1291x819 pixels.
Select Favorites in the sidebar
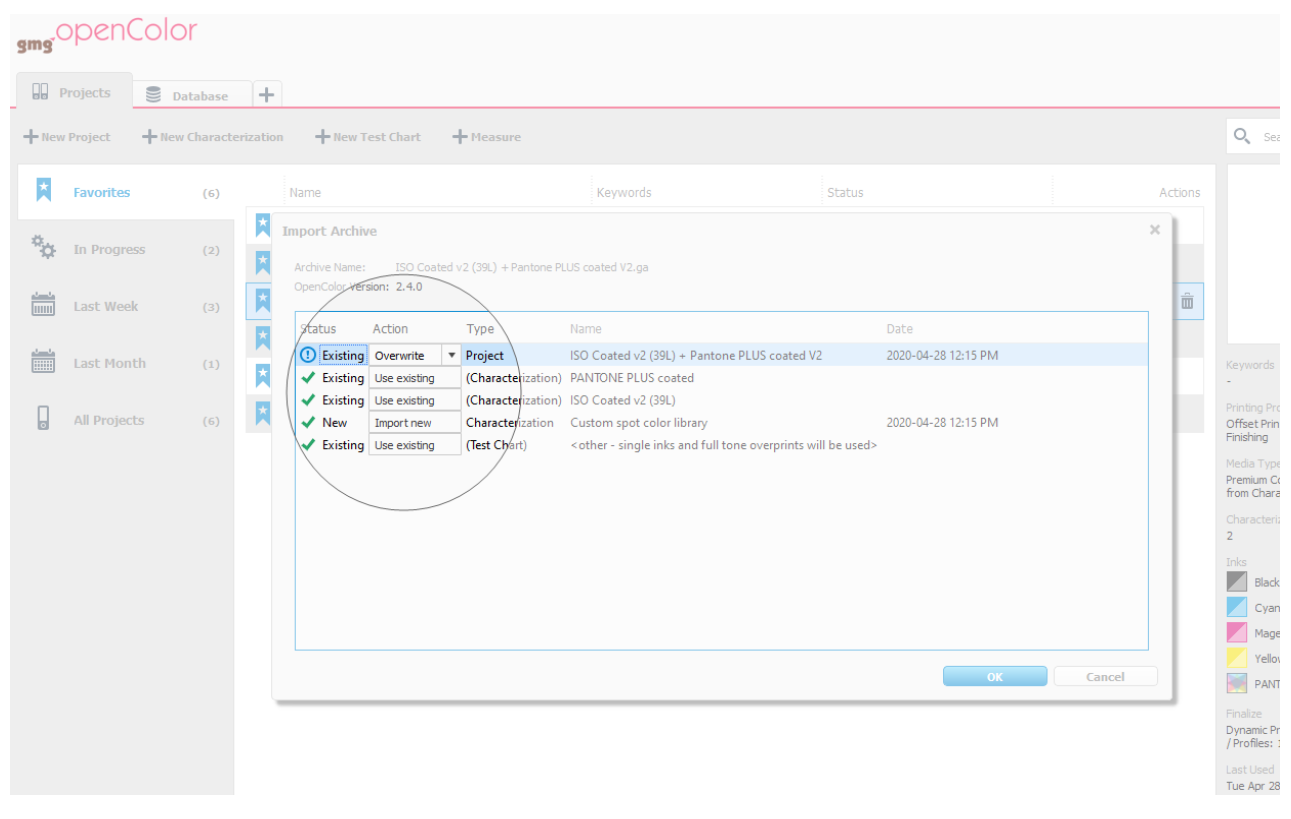pos(126,192)
